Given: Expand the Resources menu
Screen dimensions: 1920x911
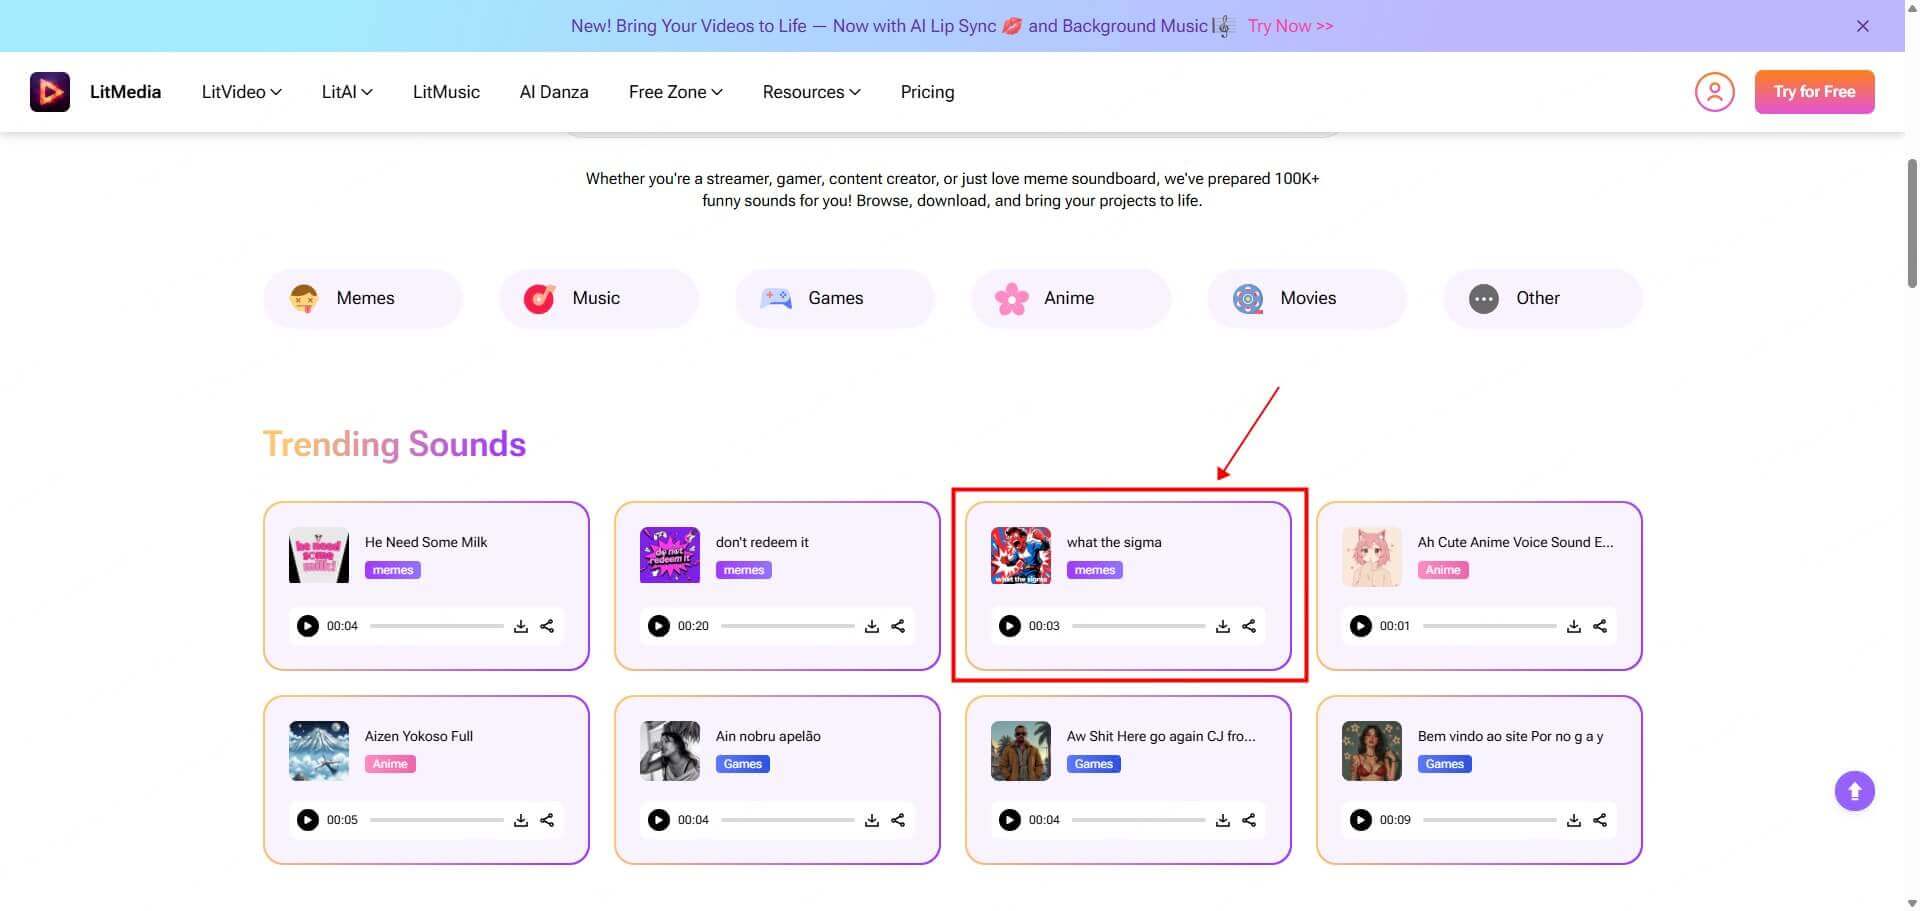Looking at the screenshot, I should (810, 91).
